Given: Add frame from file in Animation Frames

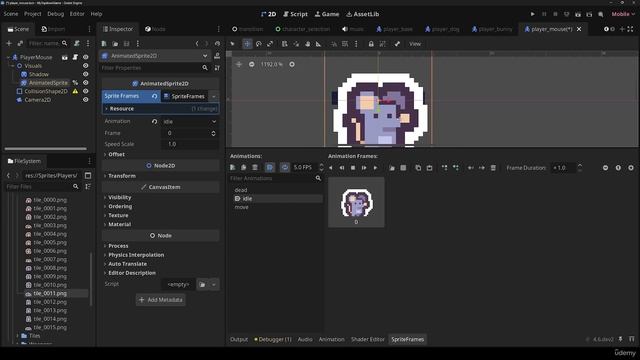Looking at the screenshot, I should coord(392,168).
